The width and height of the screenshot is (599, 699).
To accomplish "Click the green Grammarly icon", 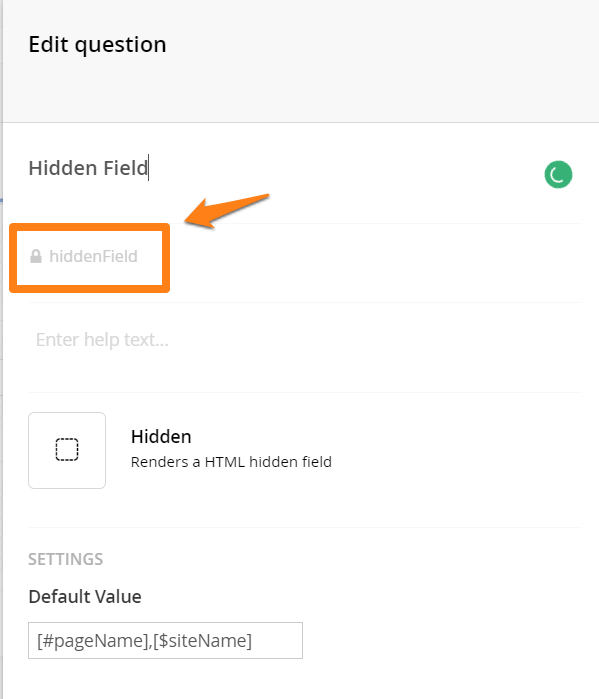I will click(558, 174).
